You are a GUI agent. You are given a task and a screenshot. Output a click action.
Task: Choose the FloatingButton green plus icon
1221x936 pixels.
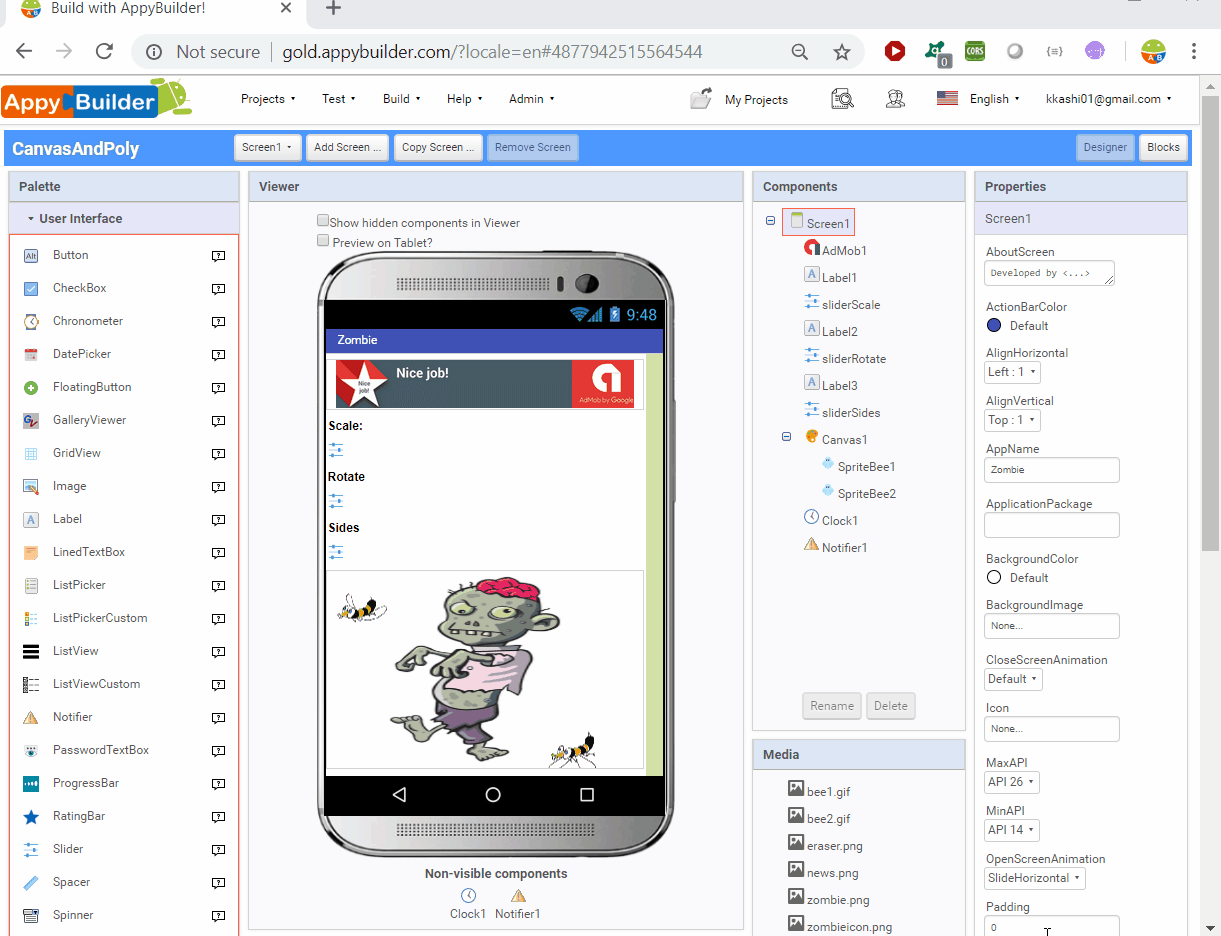click(x=31, y=388)
